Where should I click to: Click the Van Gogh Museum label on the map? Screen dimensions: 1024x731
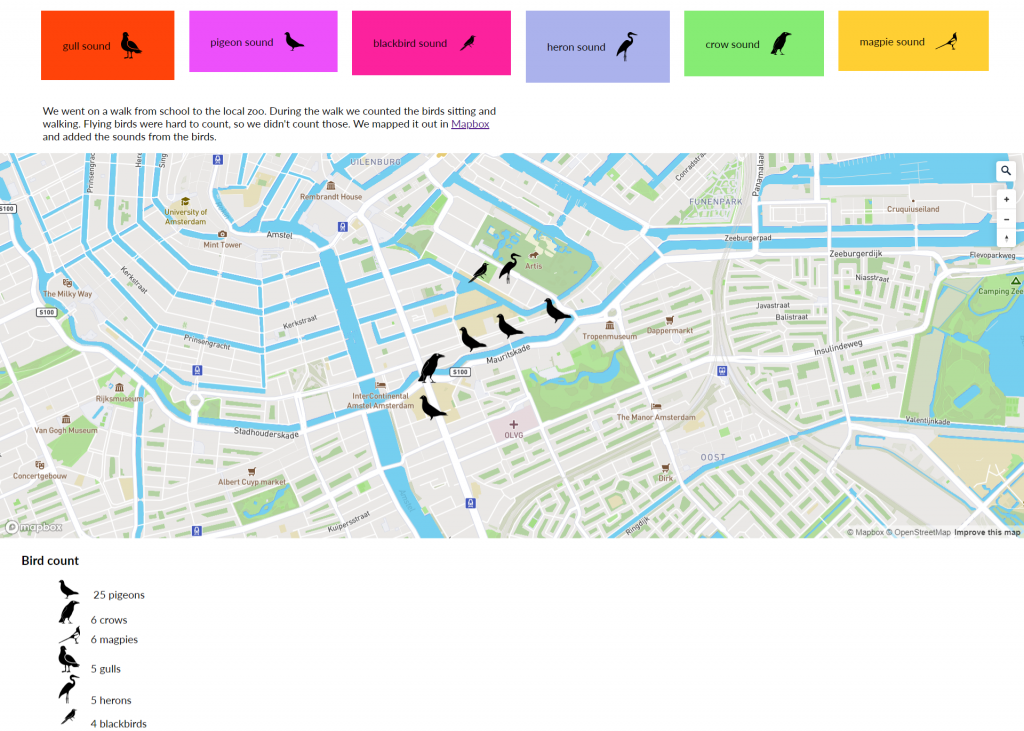click(x=66, y=430)
